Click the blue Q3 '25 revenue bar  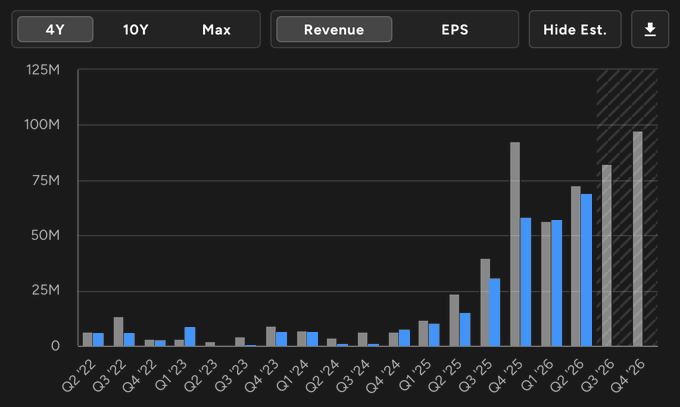(495, 312)
